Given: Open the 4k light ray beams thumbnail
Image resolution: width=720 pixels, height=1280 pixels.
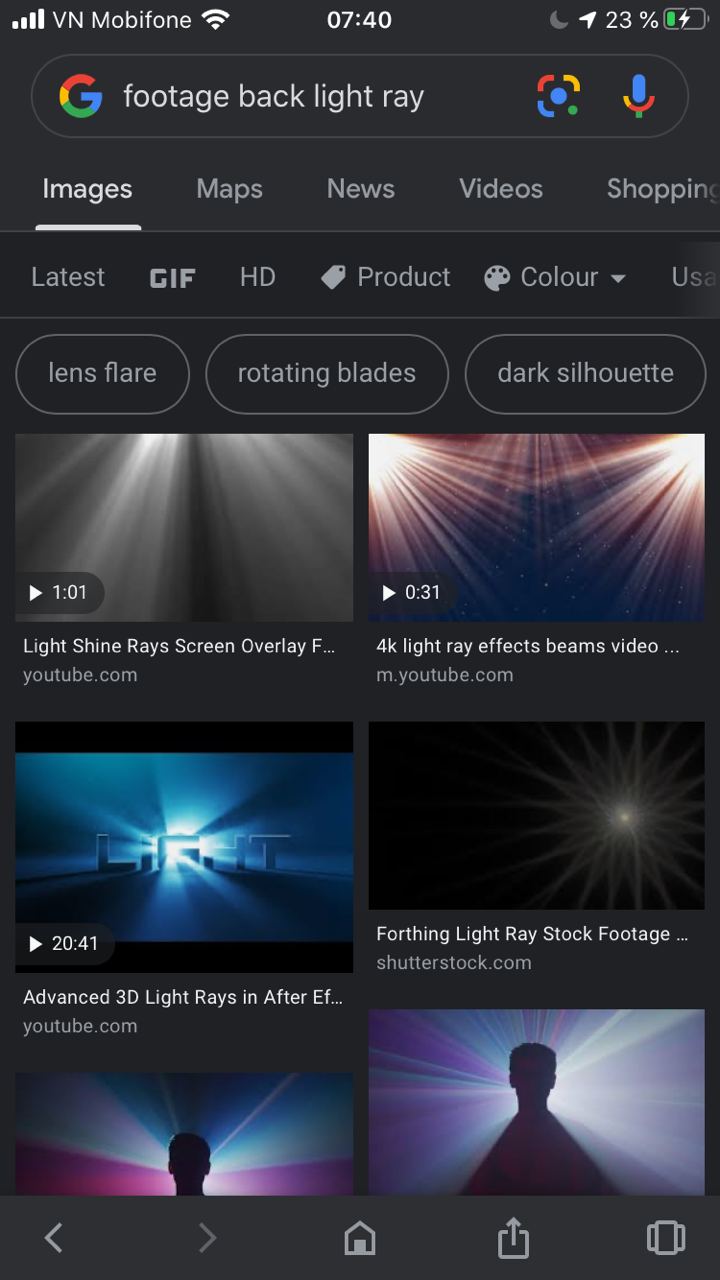Looking at the screenshot, I should click(x=537, y=527).
